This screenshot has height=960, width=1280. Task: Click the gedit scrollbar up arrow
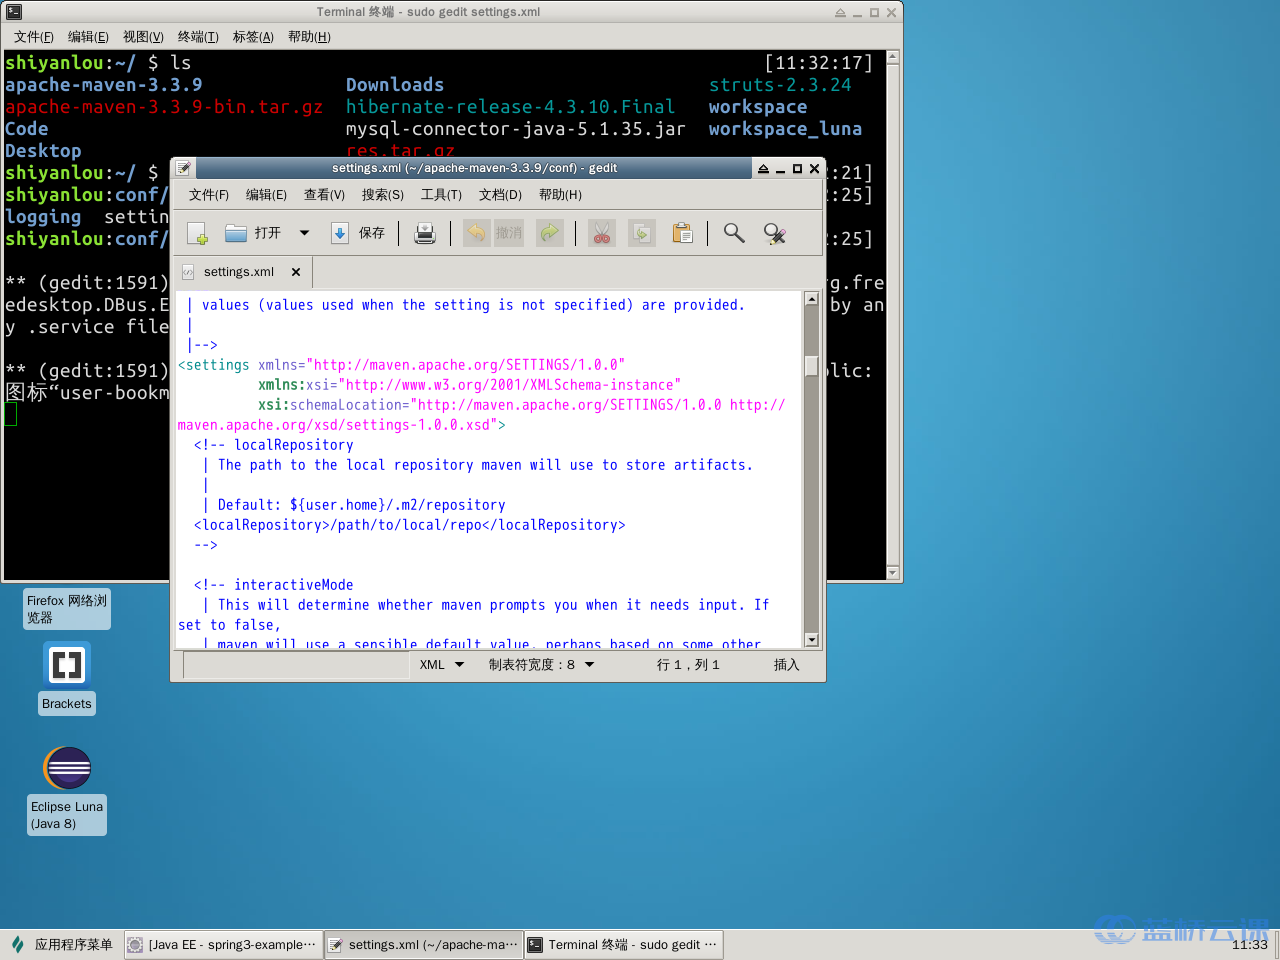point(811,299)
